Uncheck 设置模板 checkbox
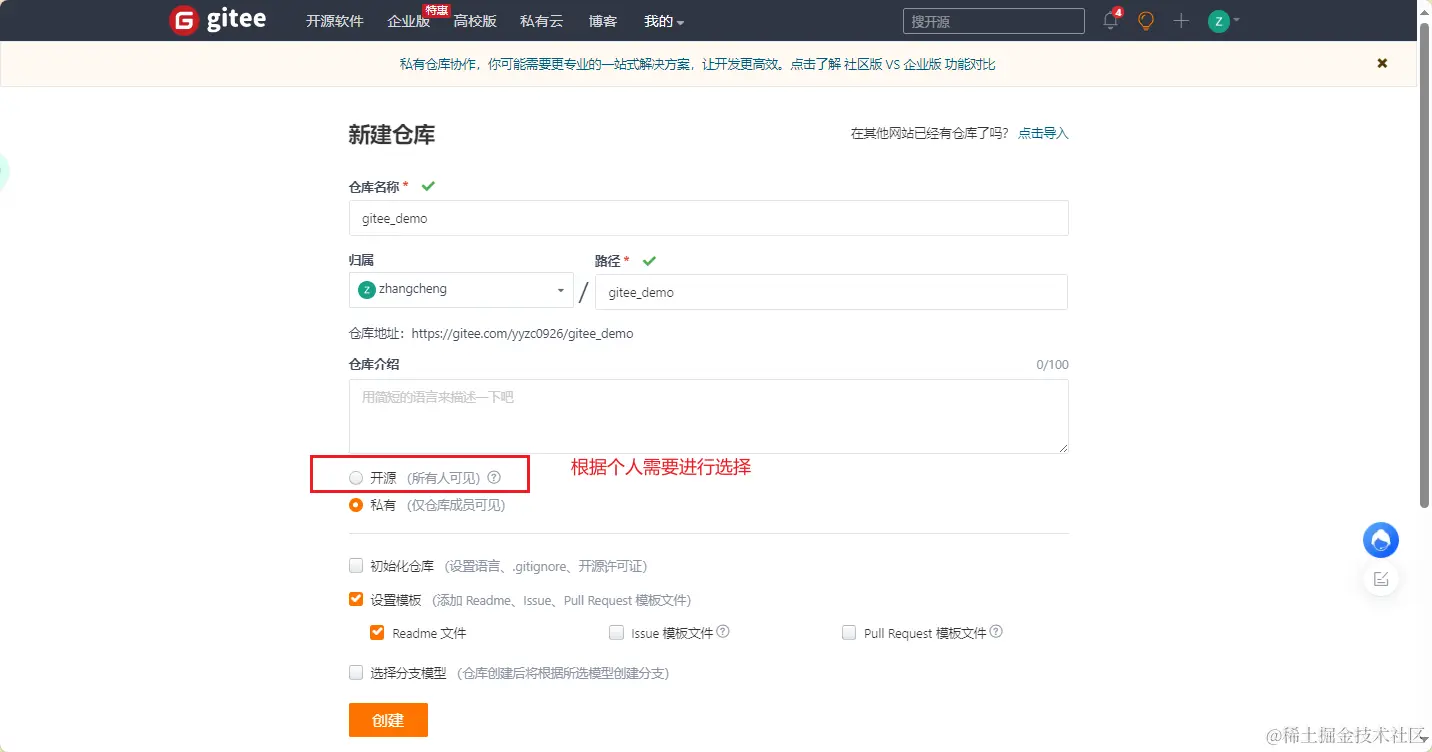Screen dimensions: 1432x752 coord(356,599)
